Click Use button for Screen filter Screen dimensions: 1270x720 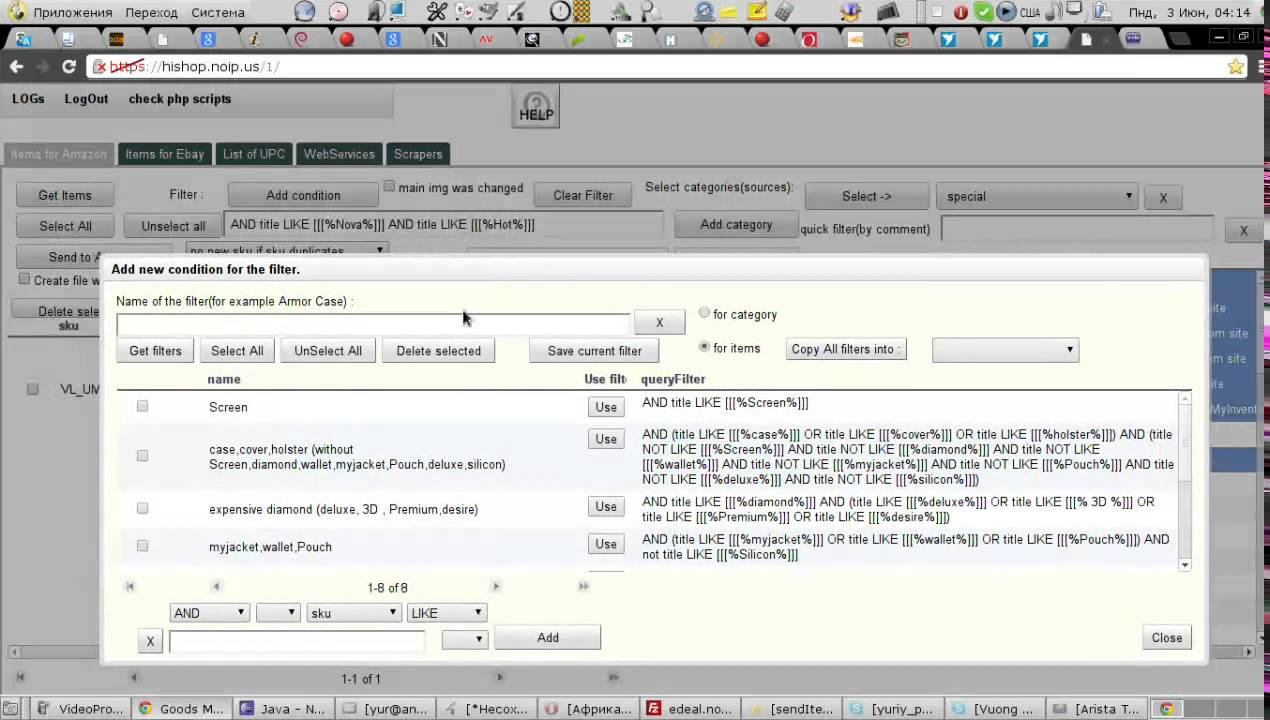606,407
